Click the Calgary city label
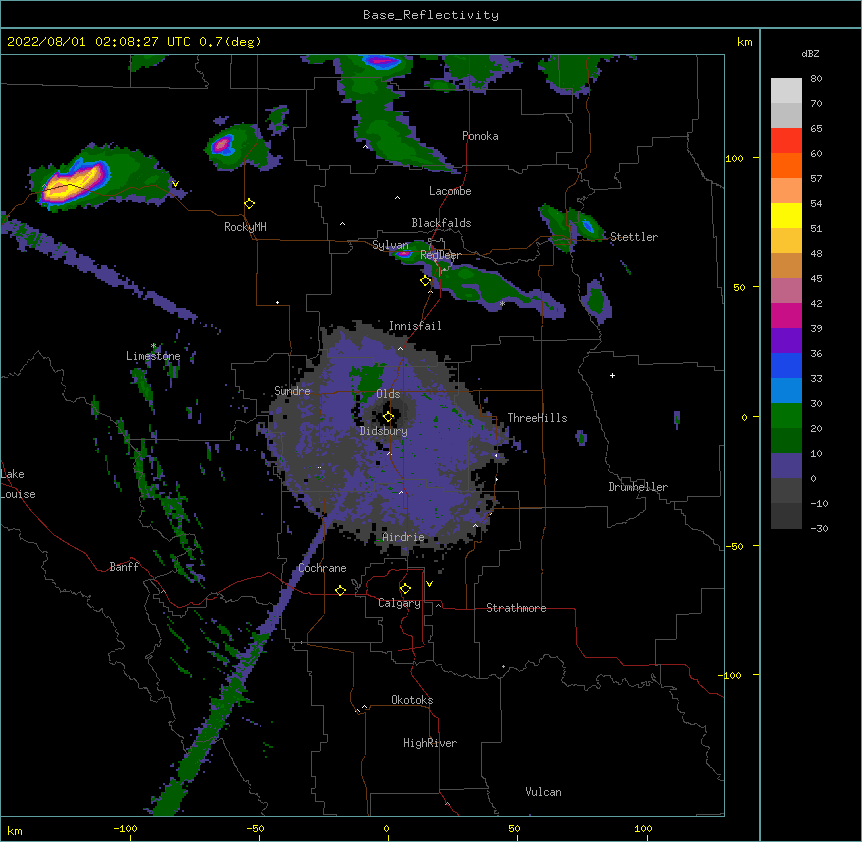The image size is (862, 842). [399, 603]
